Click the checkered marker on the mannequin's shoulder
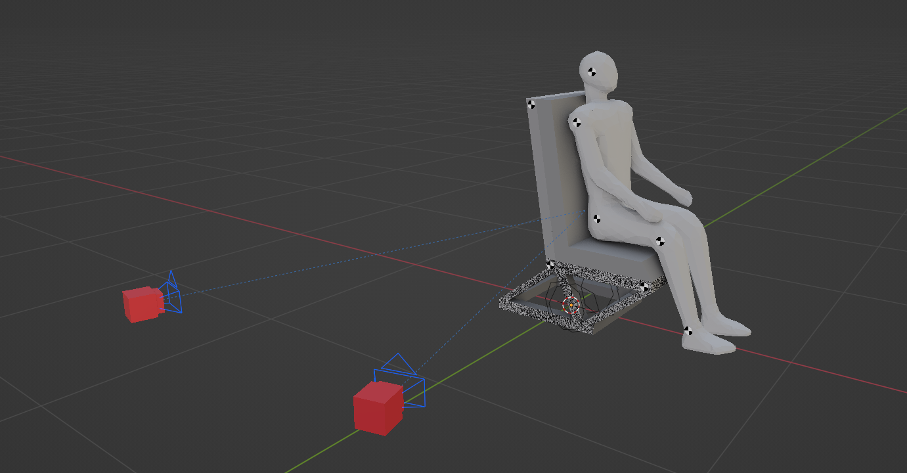The height and width of the screenshot is (474, 908). click(x=576, y=122)
